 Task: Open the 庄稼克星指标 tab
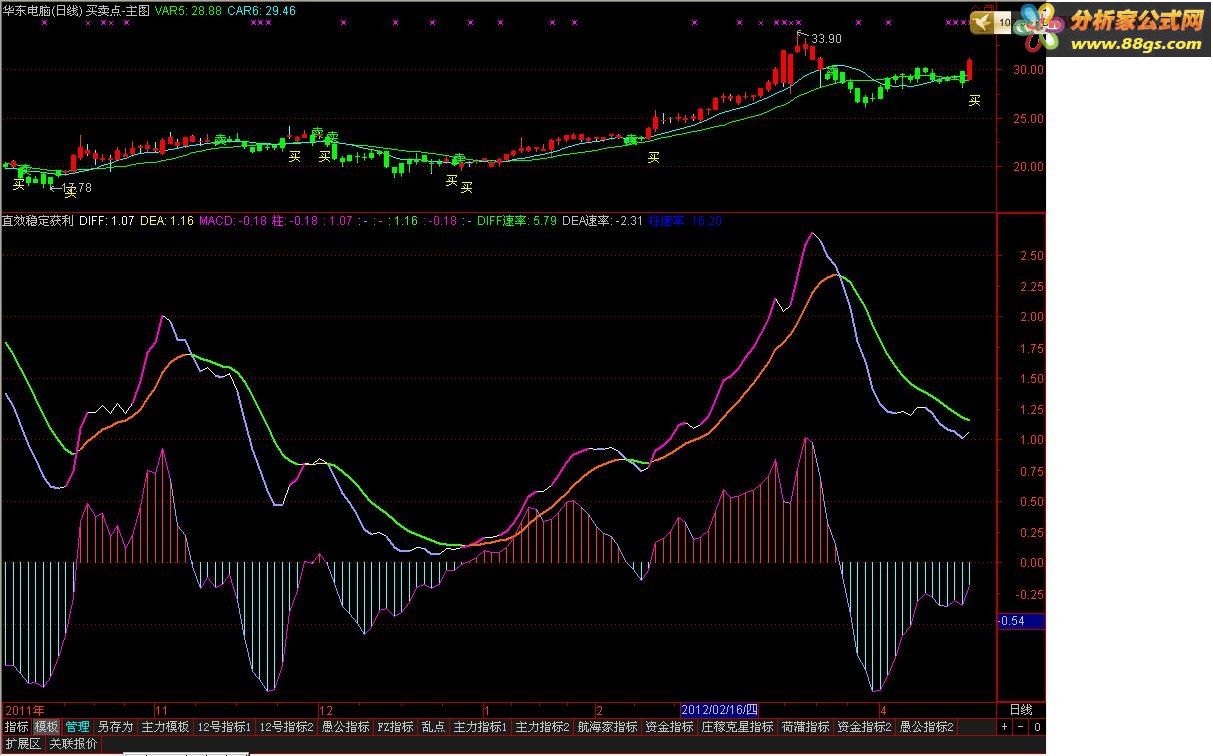click(737, 727)
